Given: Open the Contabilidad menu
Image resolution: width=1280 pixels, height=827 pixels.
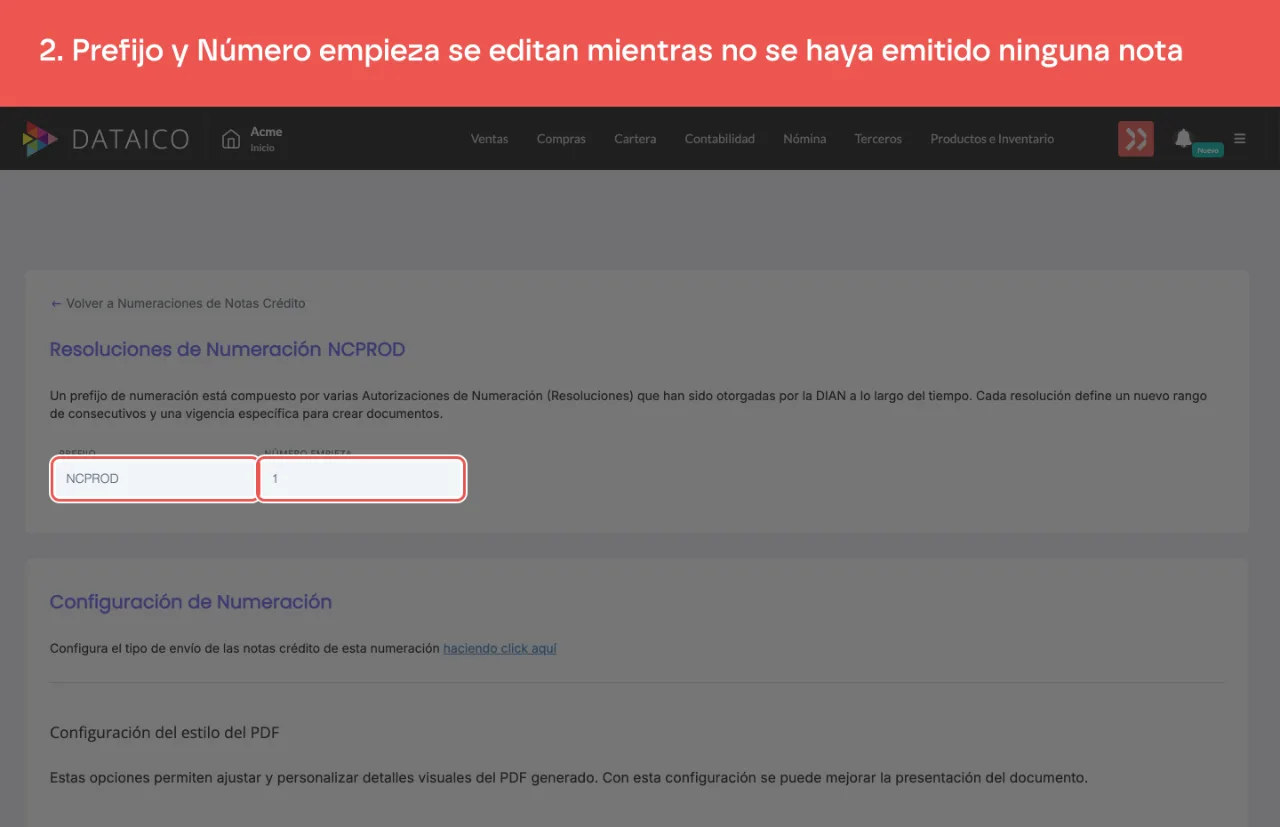Looking at the screenshot, I should (720, 139).
